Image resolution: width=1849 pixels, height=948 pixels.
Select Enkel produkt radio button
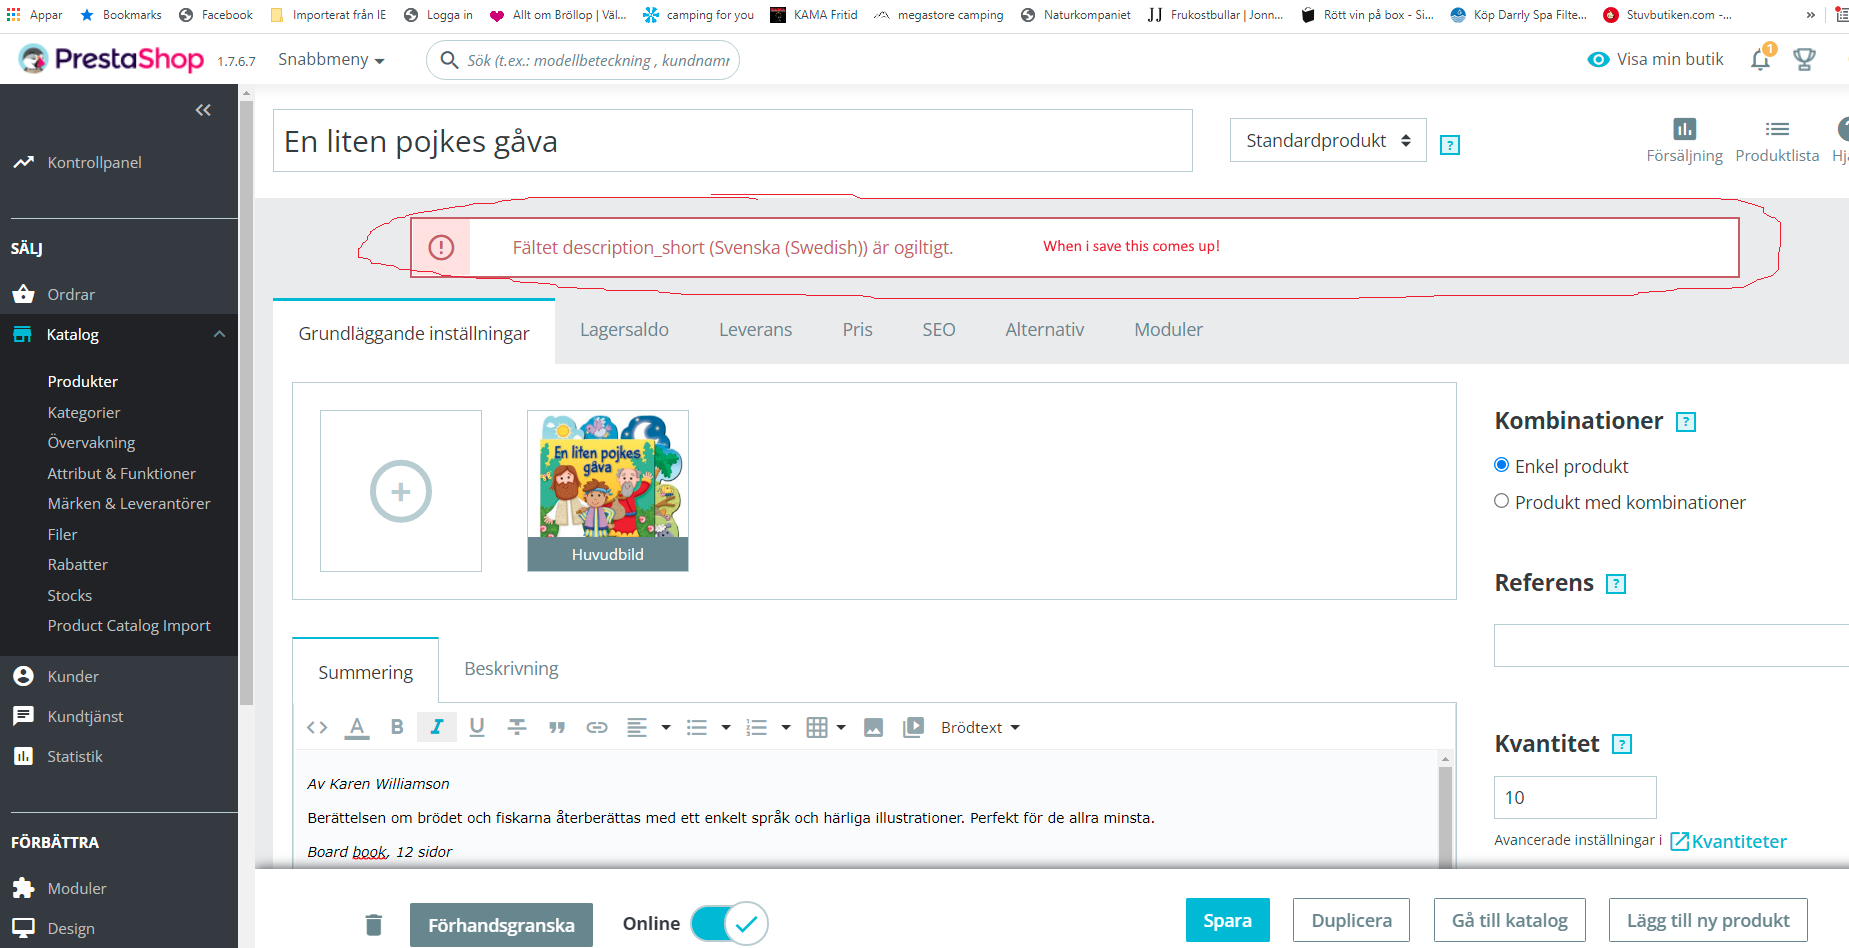tap(1501, 465)
